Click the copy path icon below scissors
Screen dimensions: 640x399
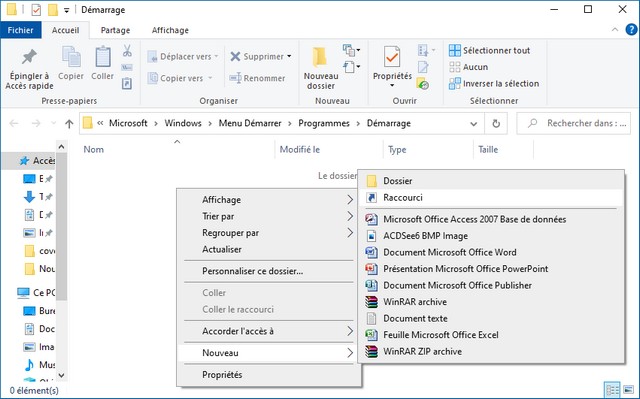click(127, 67)
